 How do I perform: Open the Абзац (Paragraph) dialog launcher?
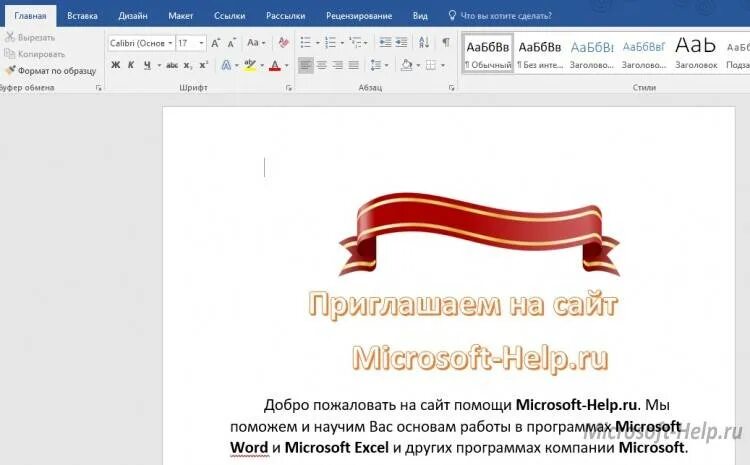click(451, 88)
